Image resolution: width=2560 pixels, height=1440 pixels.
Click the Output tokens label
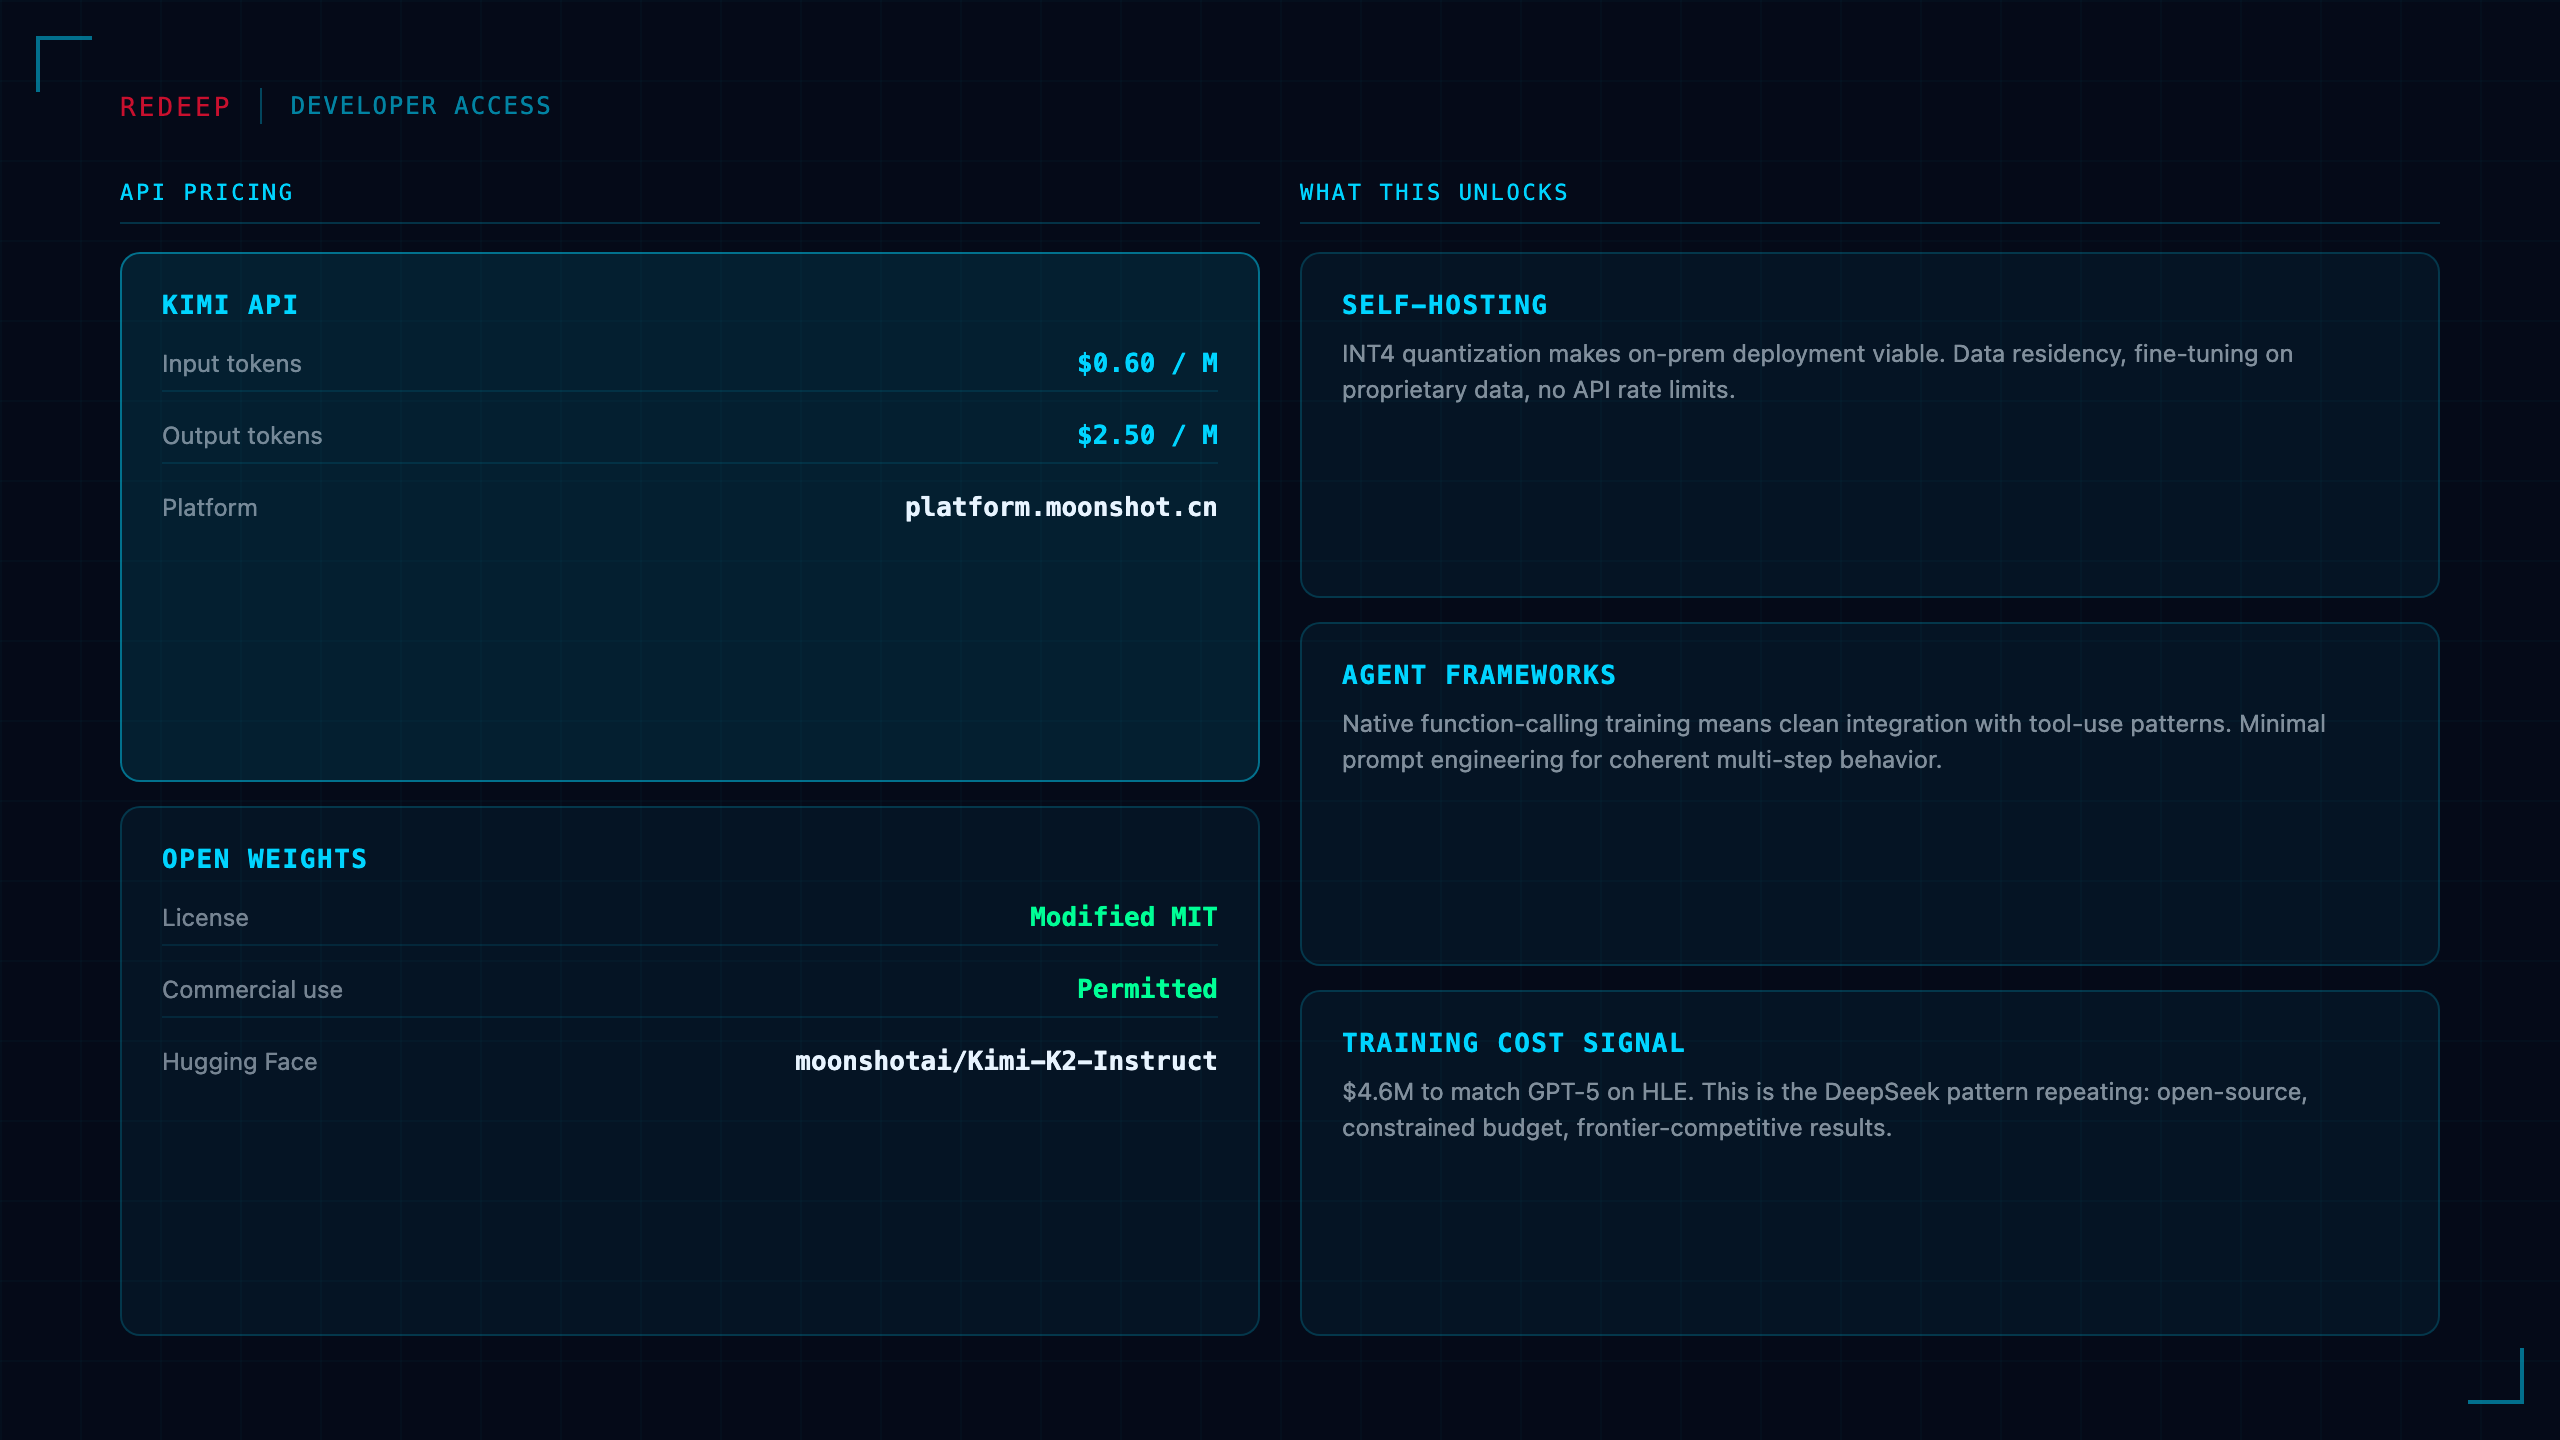click(242, 436)
